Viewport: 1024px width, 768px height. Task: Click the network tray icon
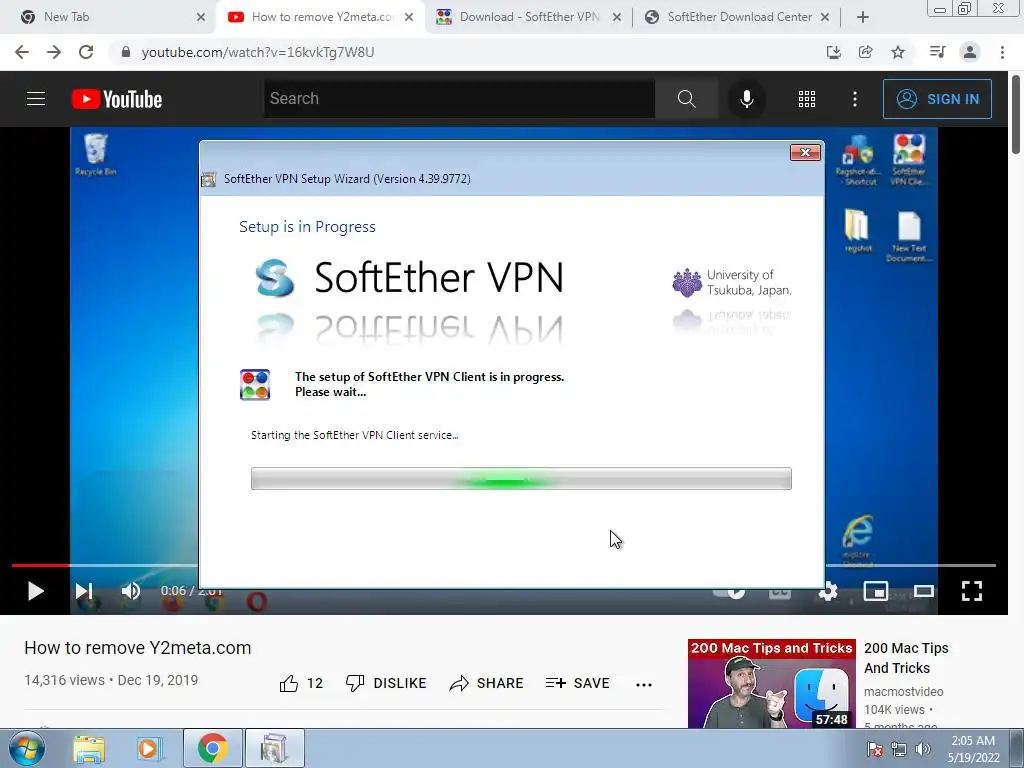899,749
